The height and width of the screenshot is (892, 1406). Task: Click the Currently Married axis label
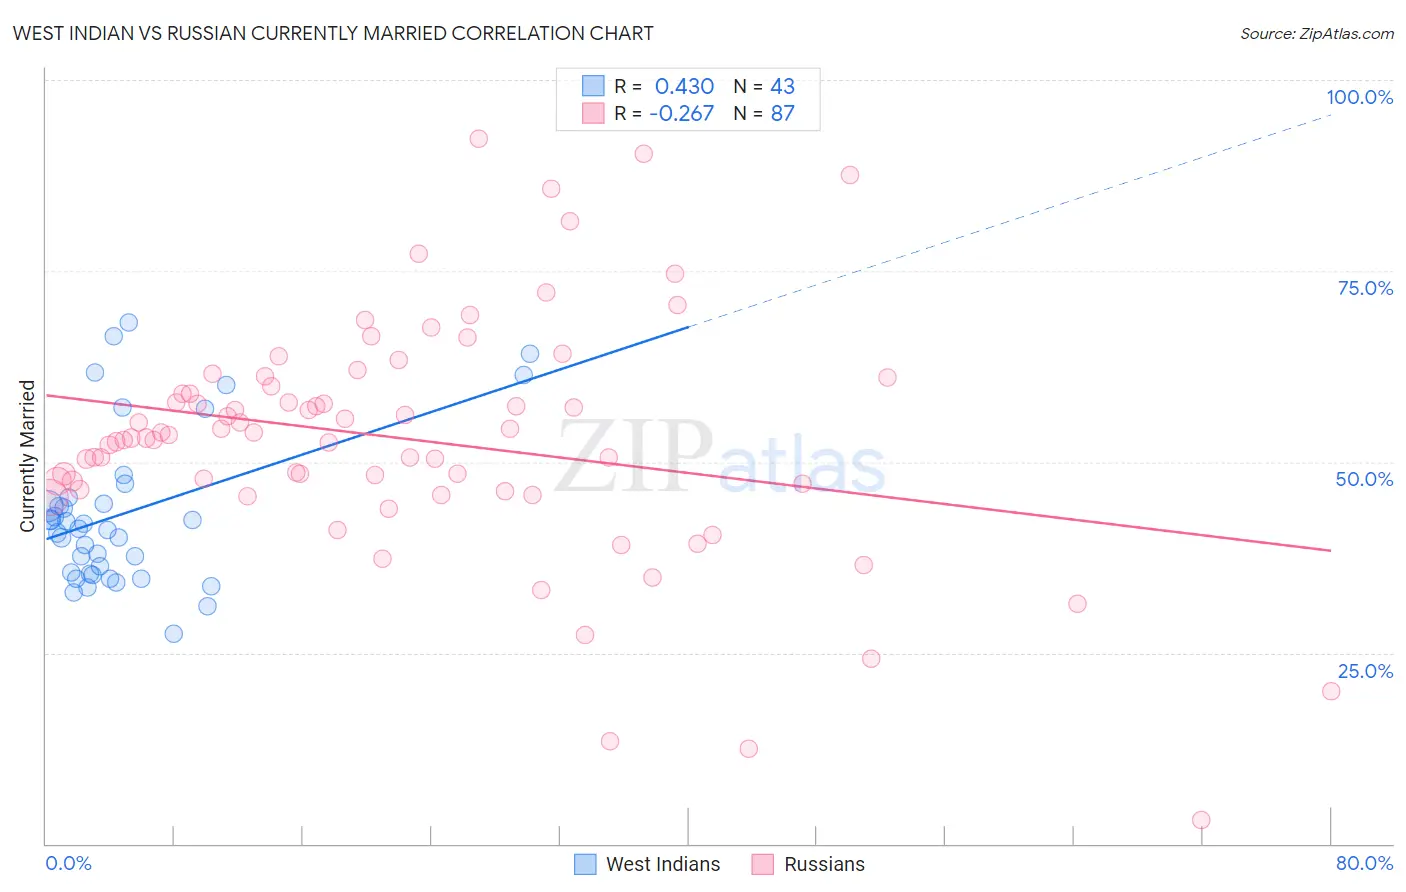(x=27, y=456)
